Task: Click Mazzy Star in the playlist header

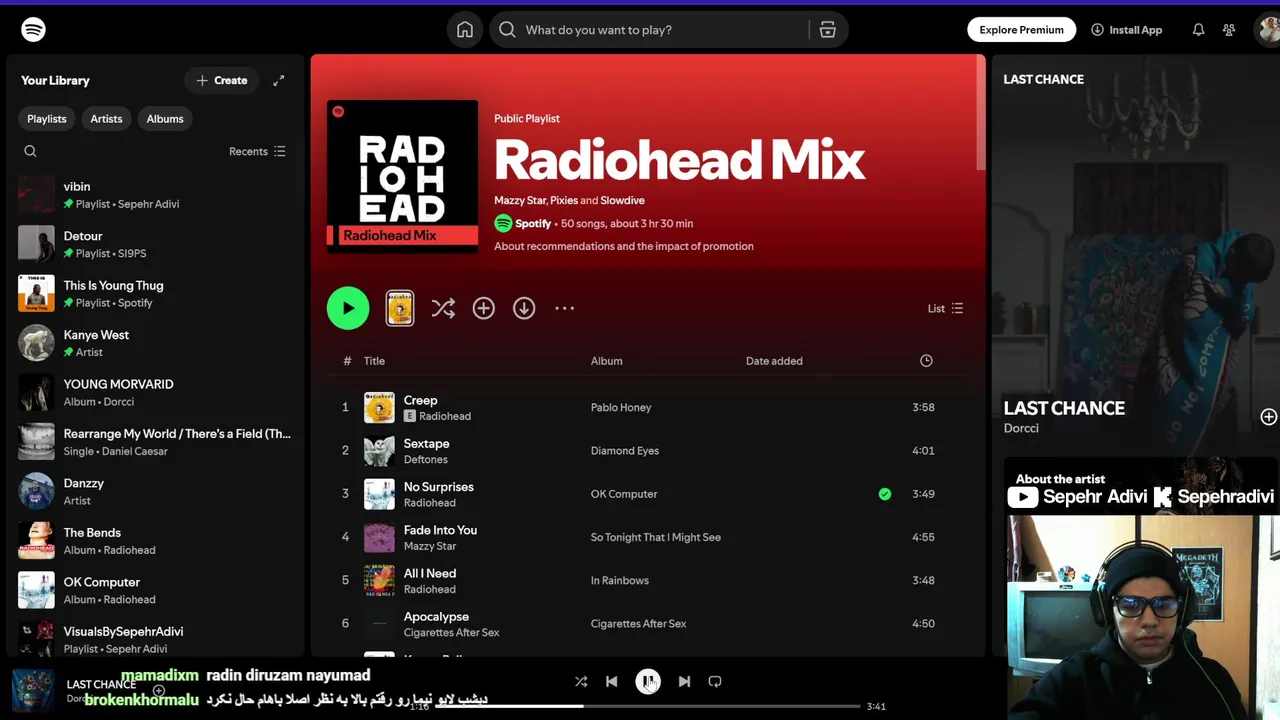Action: tap(520, 200)
